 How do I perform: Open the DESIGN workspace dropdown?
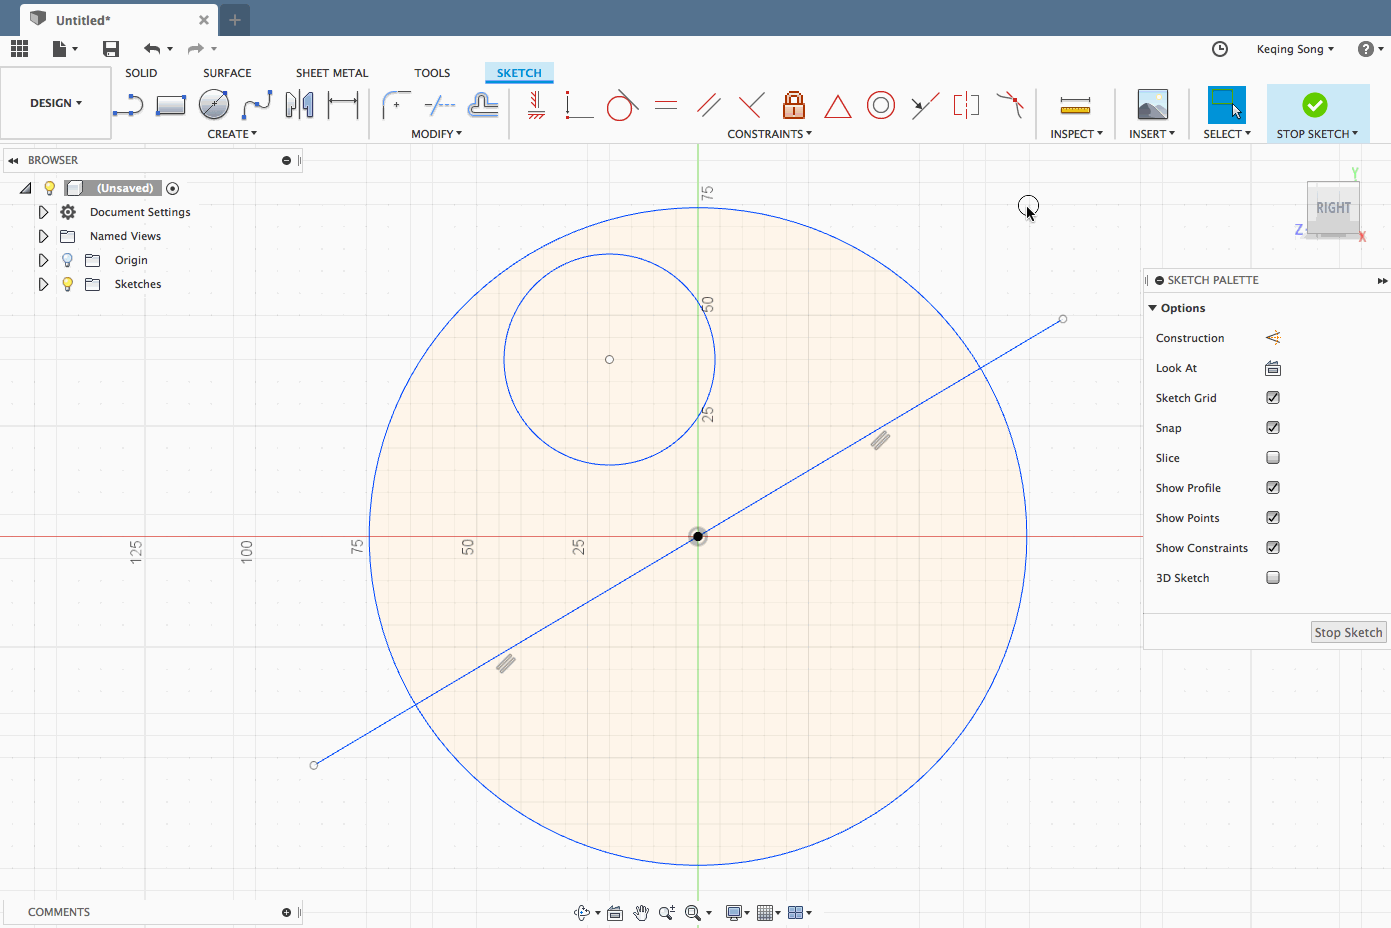tap(56, 103)
